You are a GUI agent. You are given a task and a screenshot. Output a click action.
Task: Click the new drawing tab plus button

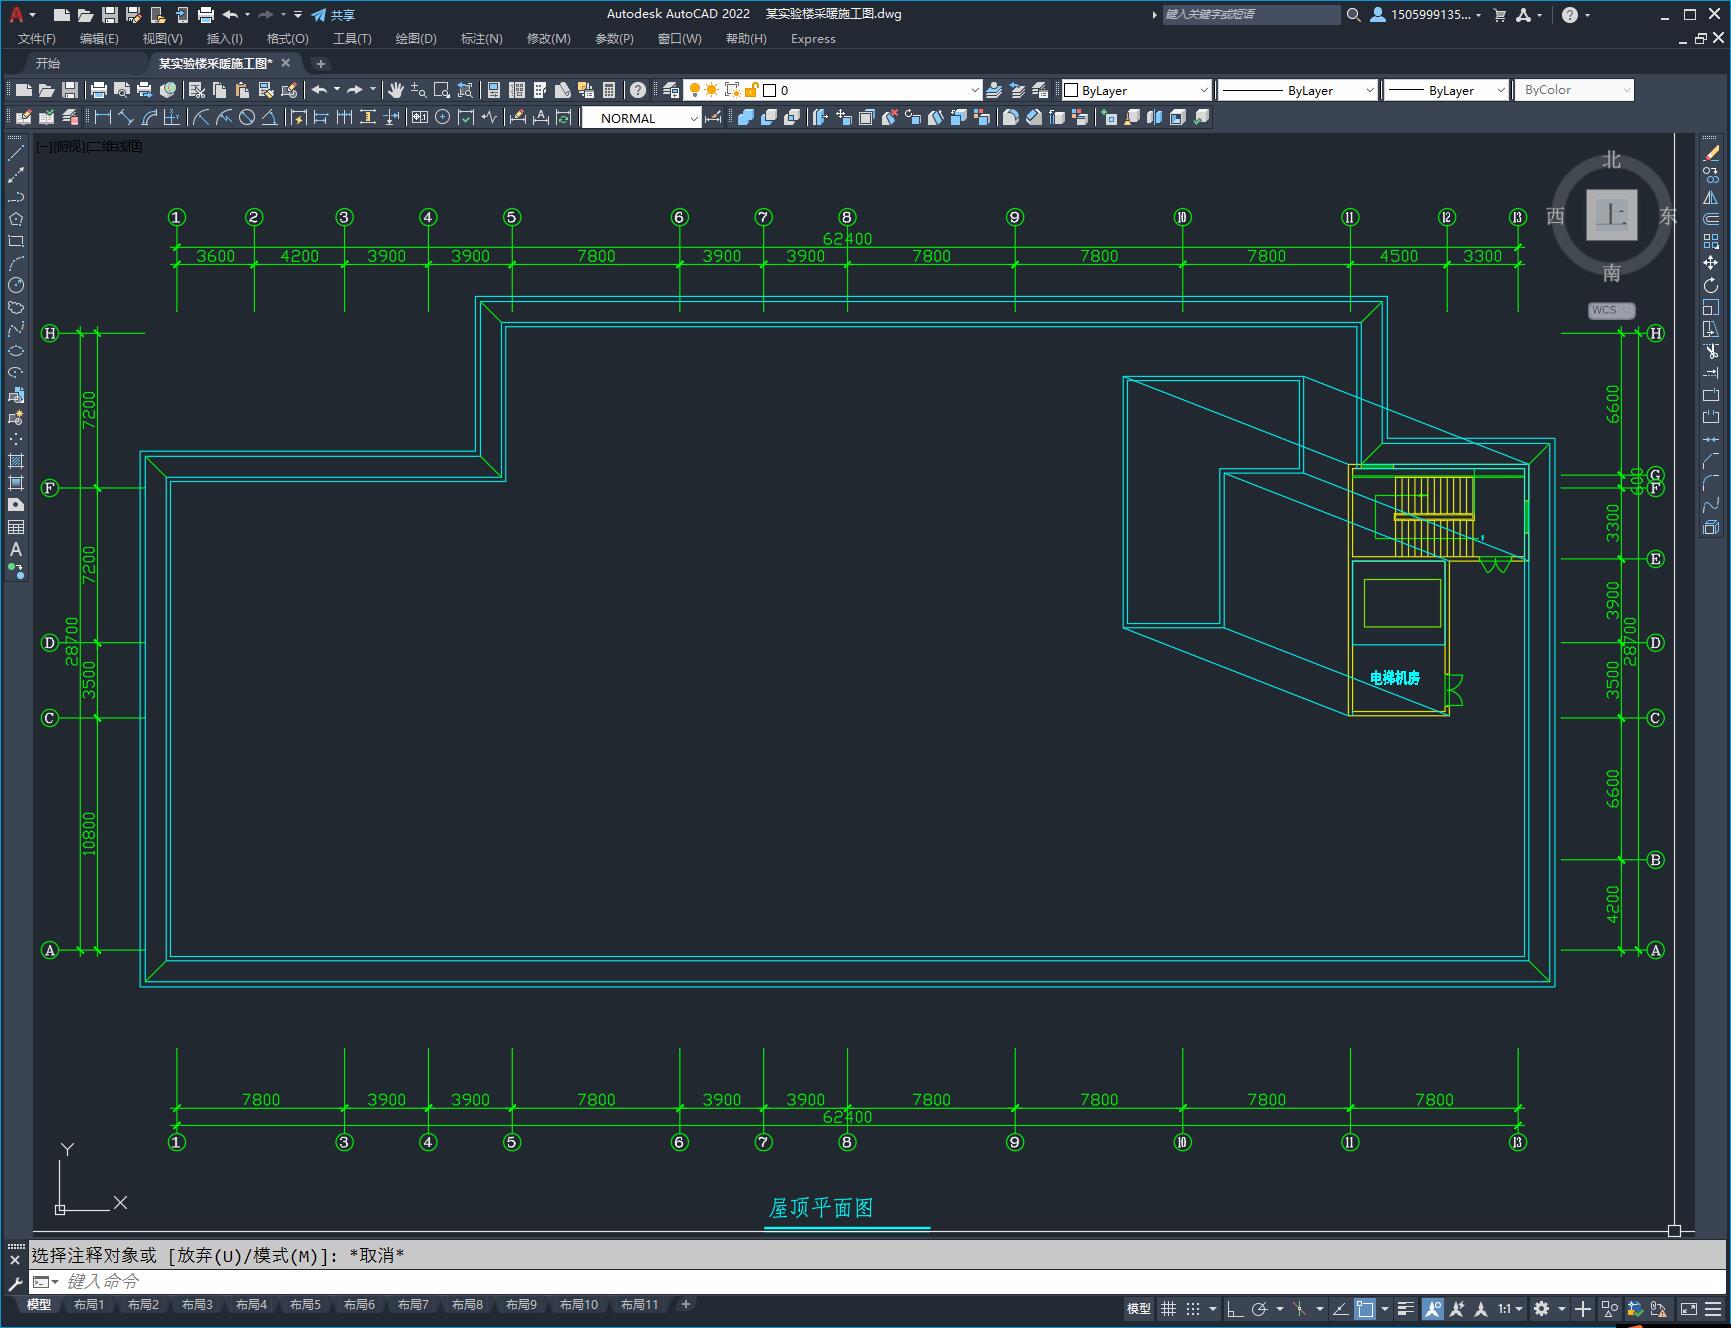320,63
